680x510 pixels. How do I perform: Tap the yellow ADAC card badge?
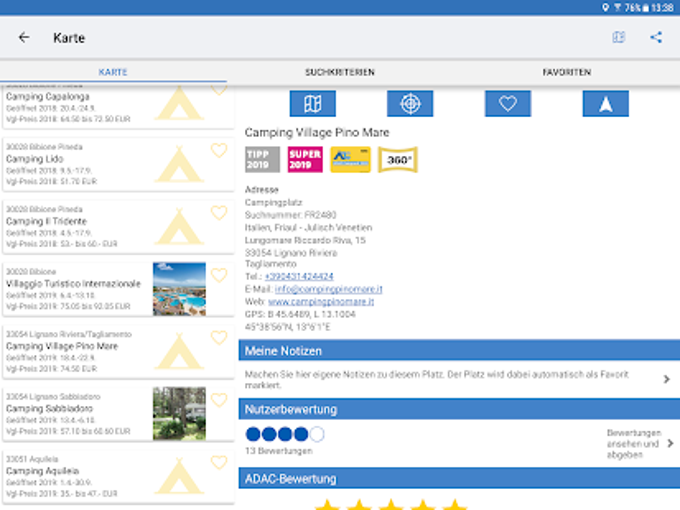(x=350, y=160)
